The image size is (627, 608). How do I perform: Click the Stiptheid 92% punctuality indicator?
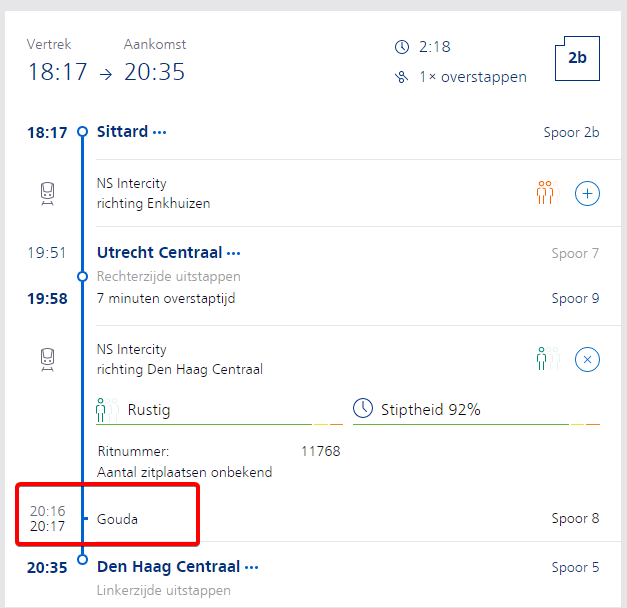430,409
